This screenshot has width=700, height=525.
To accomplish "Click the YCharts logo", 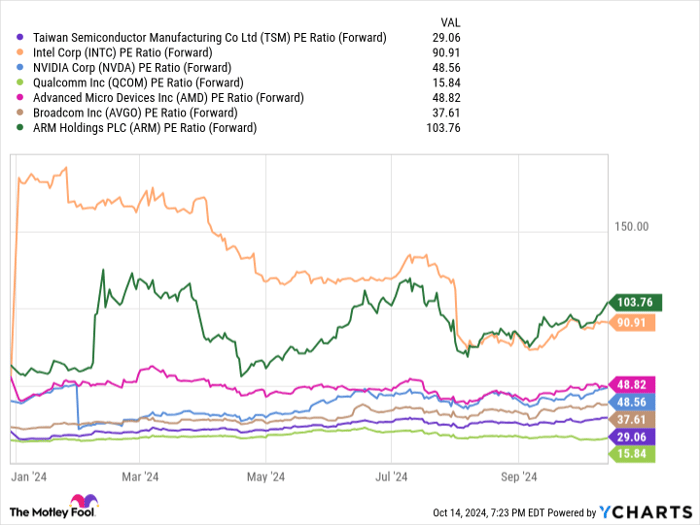I will point(646,512).
